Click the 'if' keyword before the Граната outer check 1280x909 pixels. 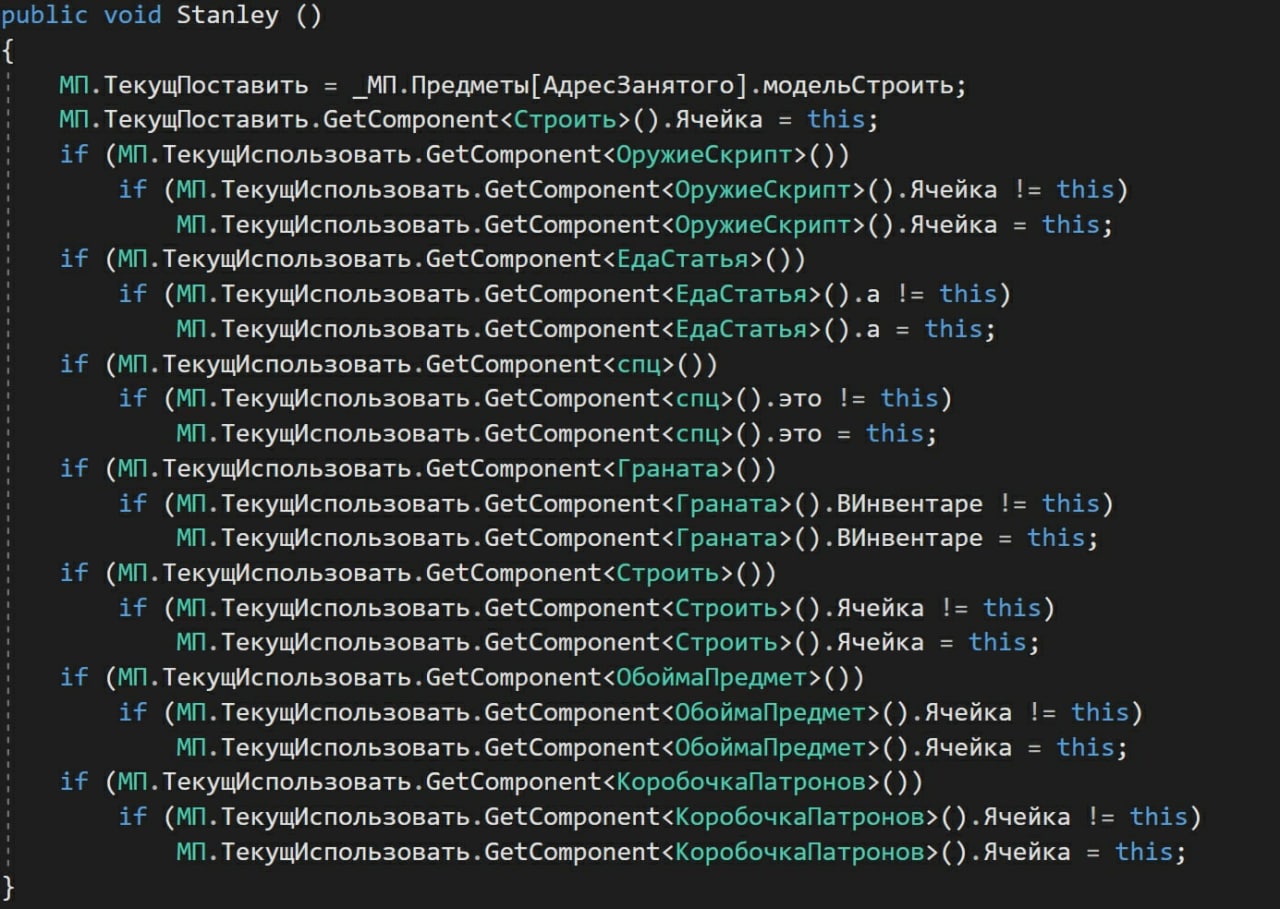click(74, 468)
